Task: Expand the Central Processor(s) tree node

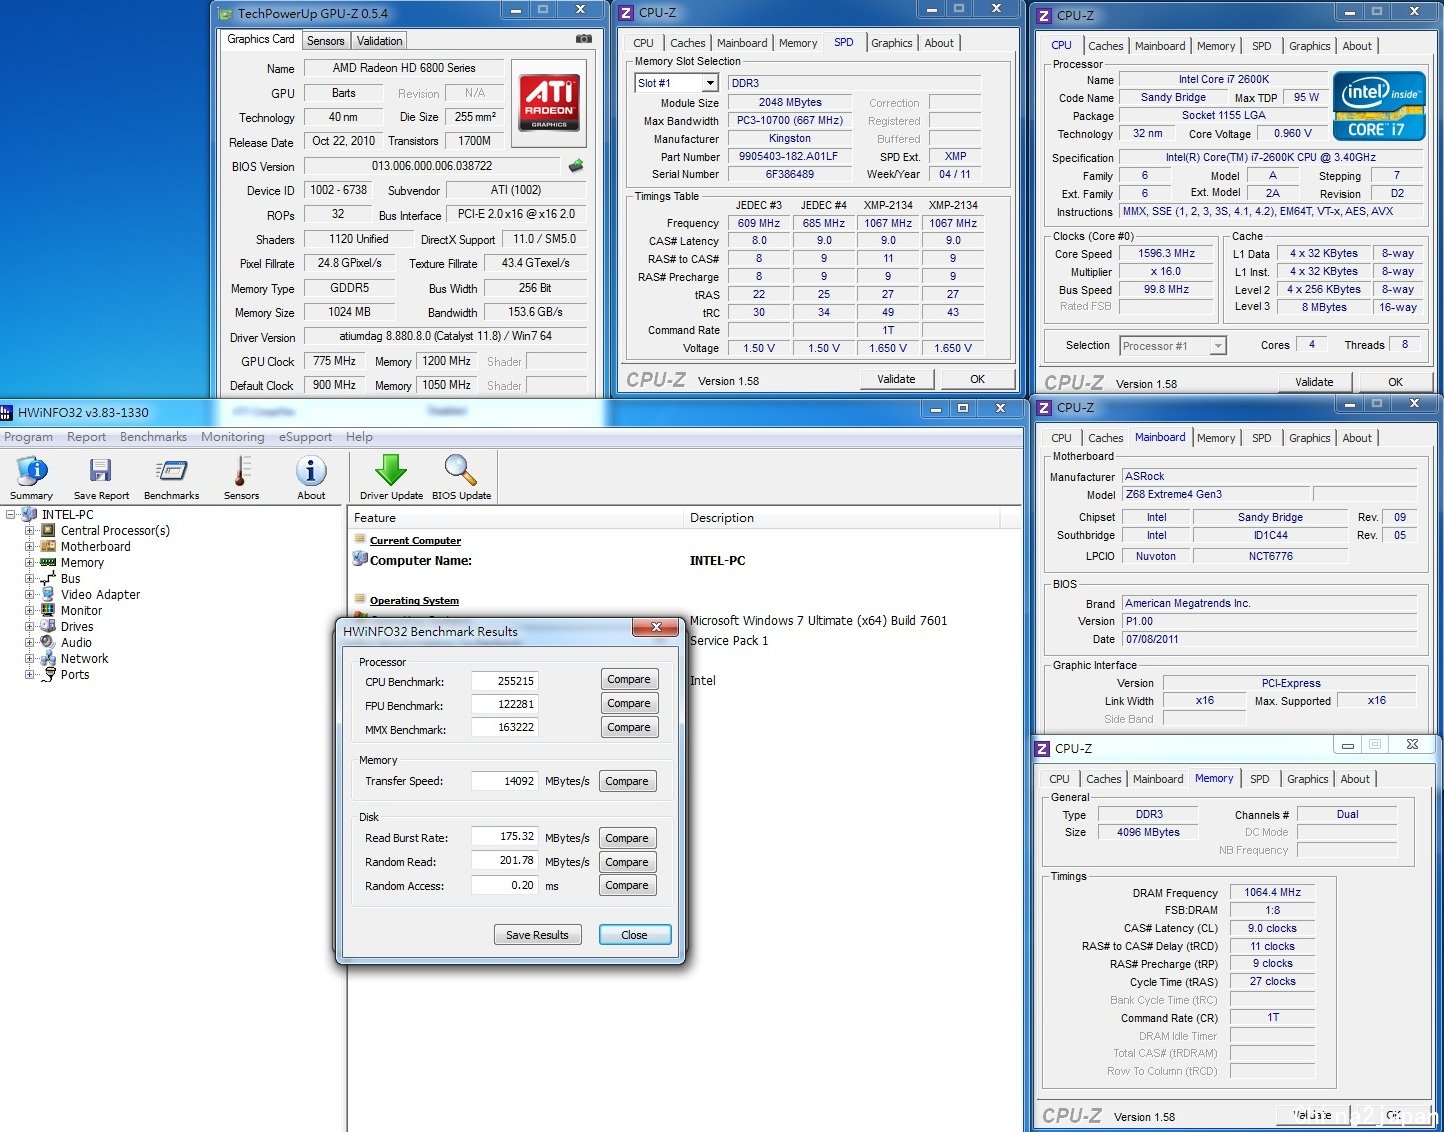Action: [x=30, y=530]
